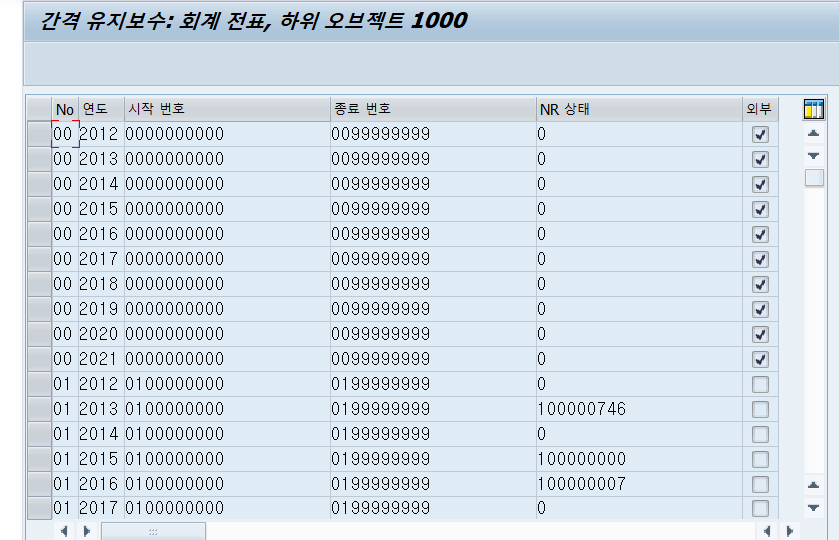The height and width of the screenshot is (540, 839).
Task: Uncheck 외부 checkbox for 00 2014
Action: tap(760, 185)
